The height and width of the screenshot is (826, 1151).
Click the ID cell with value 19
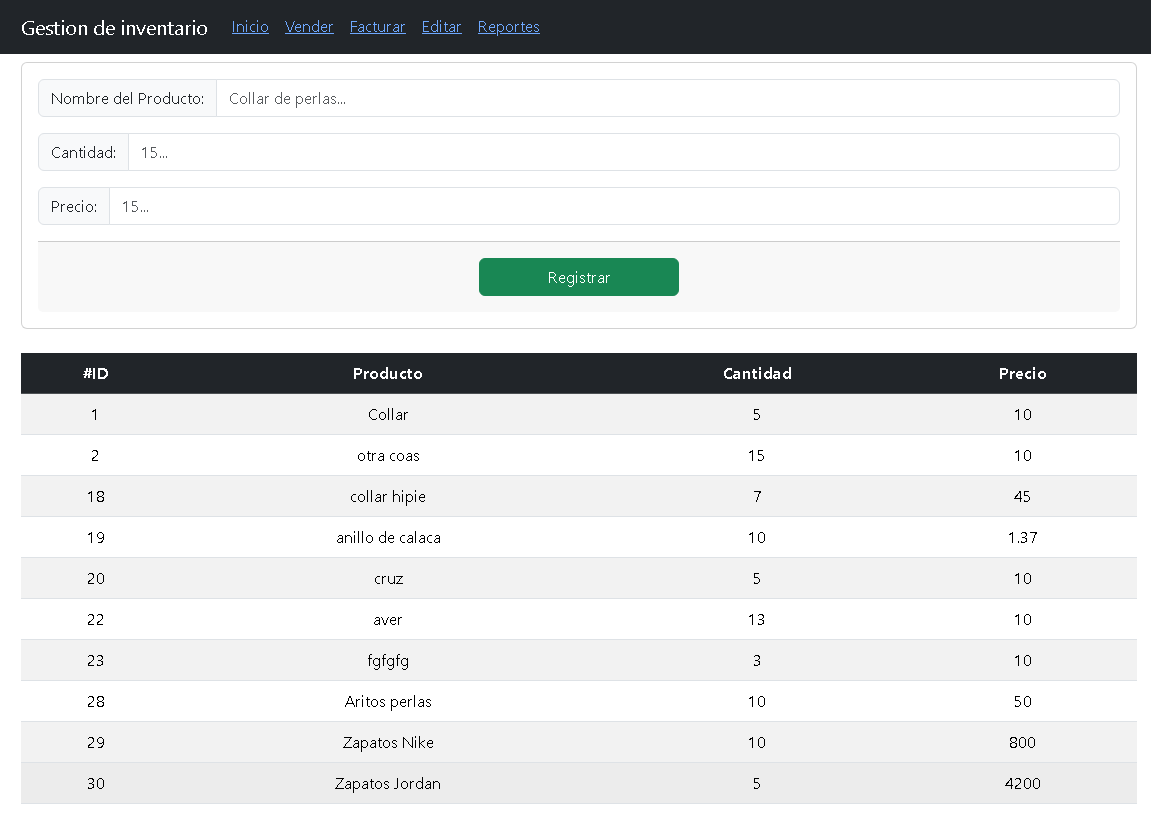pyautogui.click(x=95, y=538)
